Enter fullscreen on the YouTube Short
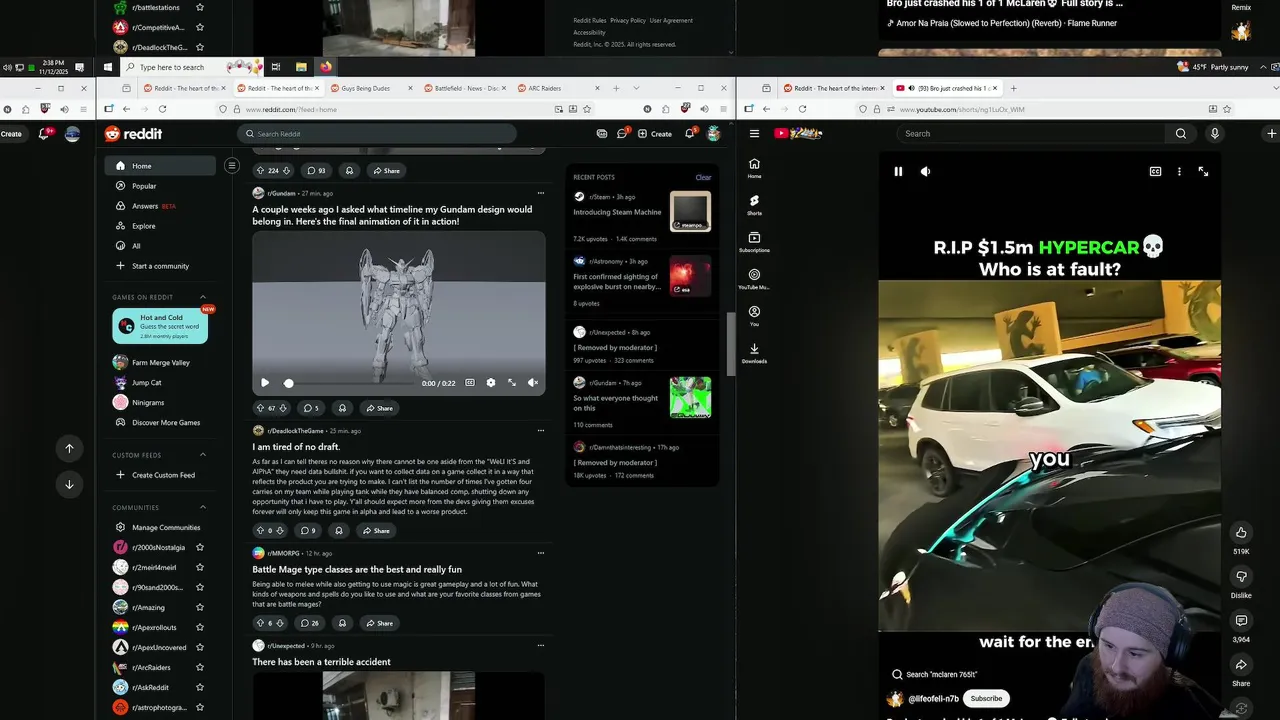This screenshot has width=1280, height=720. 1203,171
